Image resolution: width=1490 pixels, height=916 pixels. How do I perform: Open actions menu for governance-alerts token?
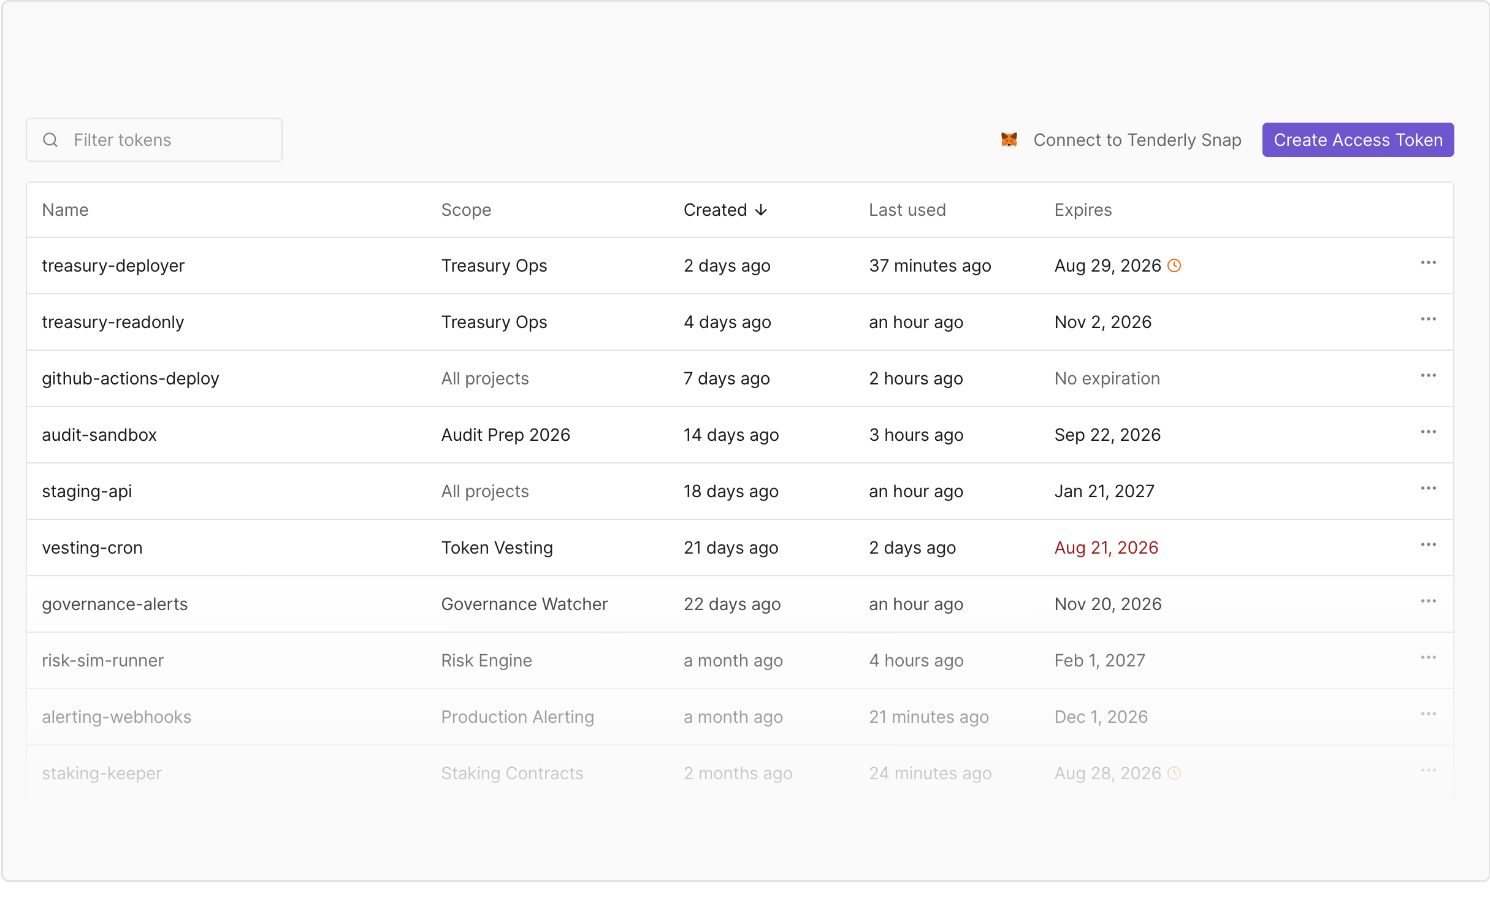(x=1428, y=601)
